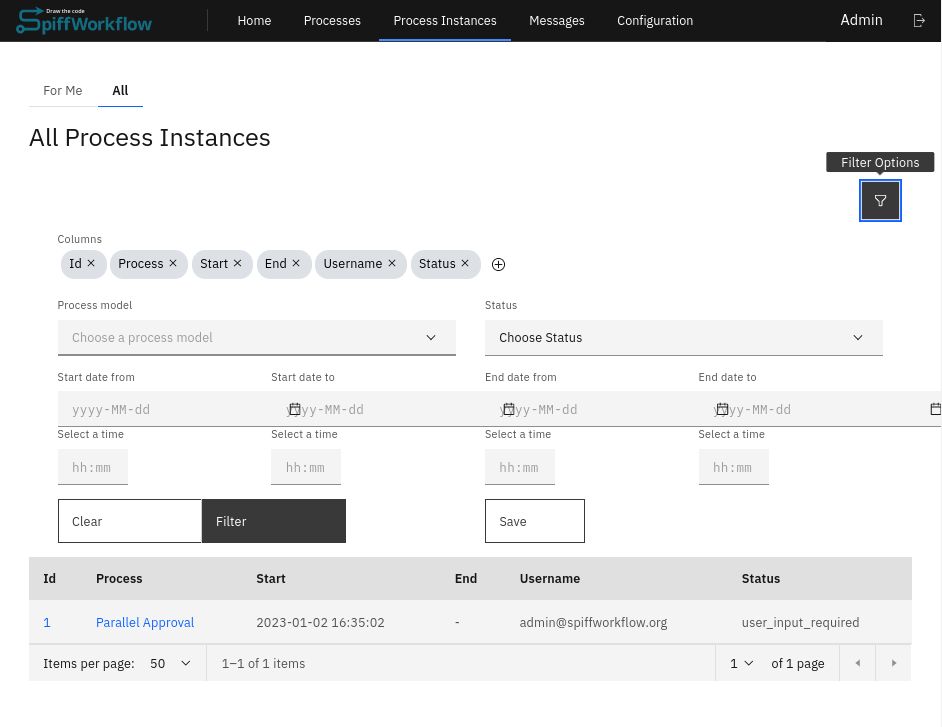Click the logout icon next to Admin

coord(919,20)
